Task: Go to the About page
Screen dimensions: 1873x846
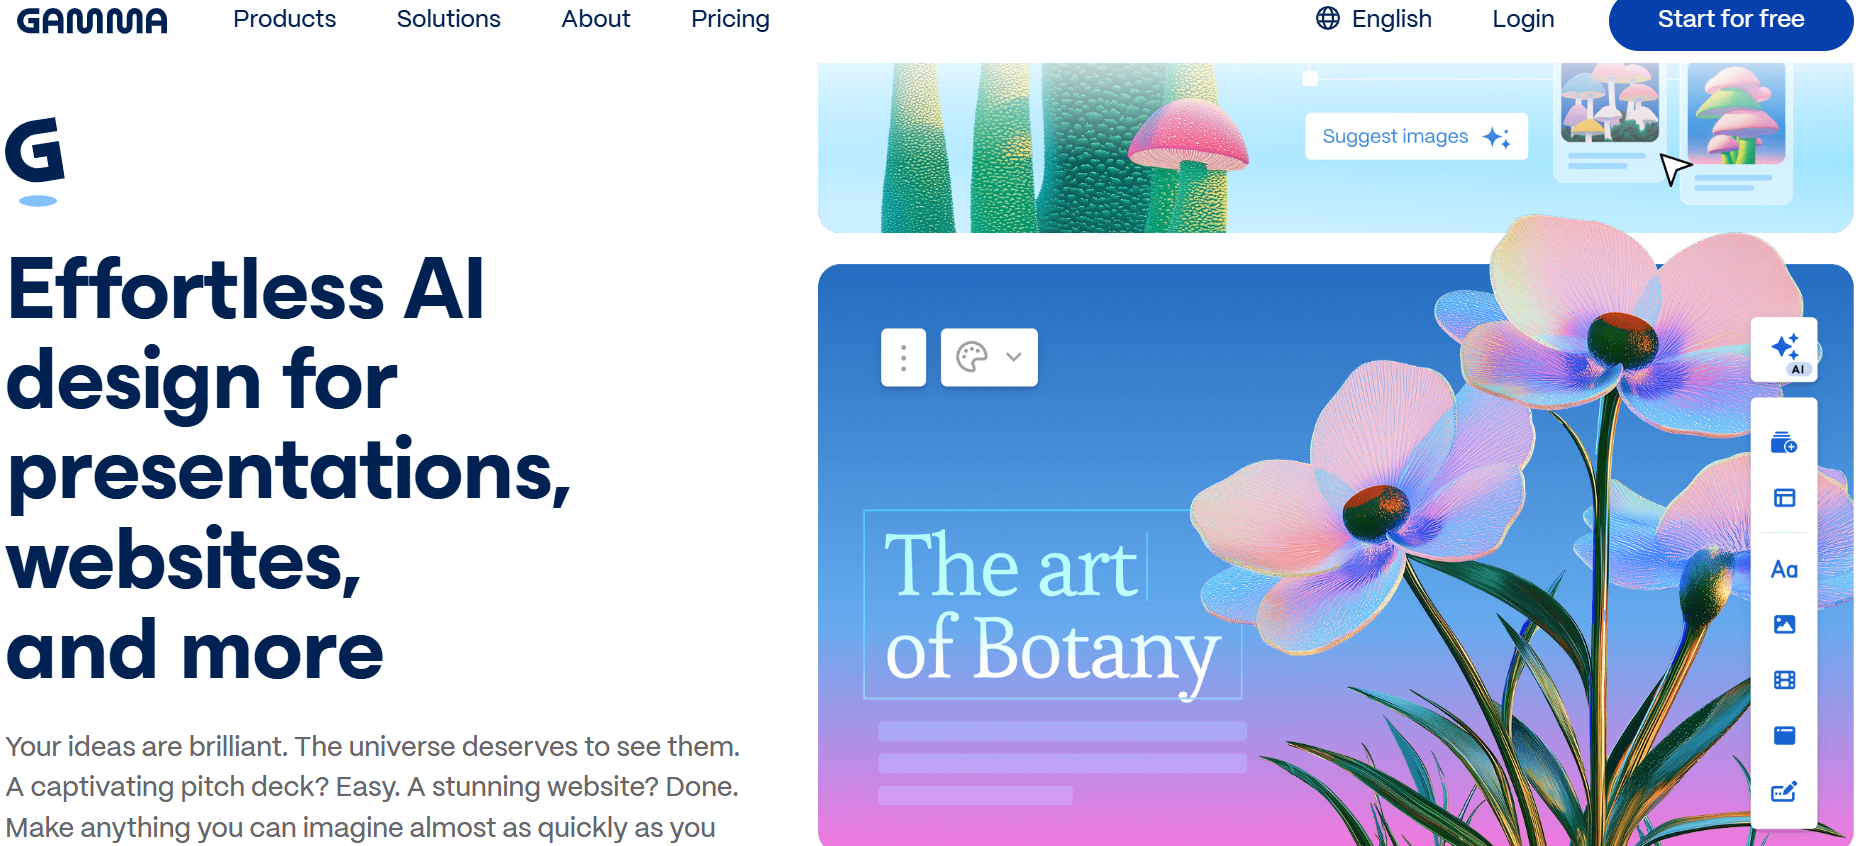Action: pyautogui.click(x=595, y=19)
